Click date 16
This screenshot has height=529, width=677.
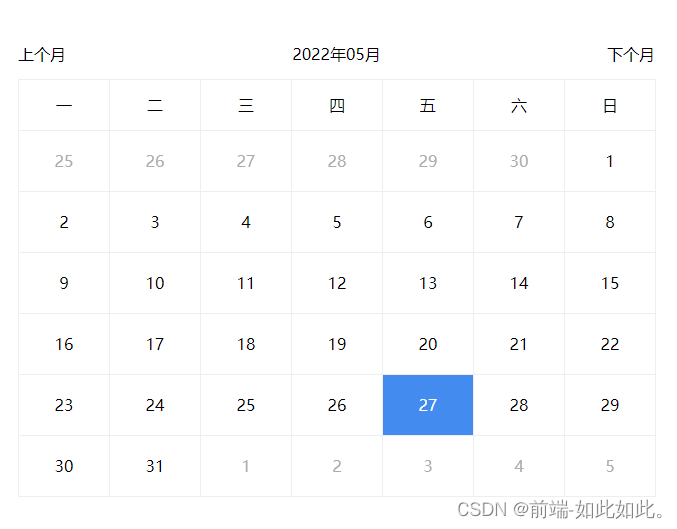click(x=64, y=344)
